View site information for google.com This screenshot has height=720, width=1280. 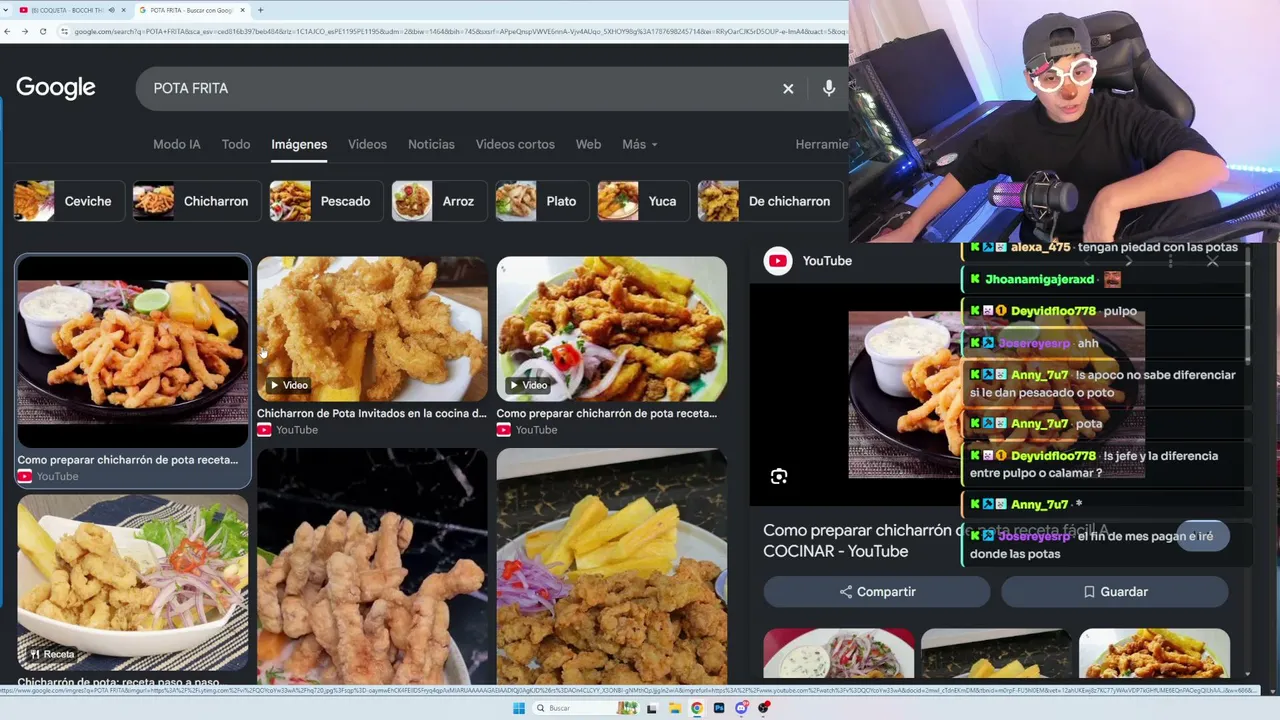65,31
